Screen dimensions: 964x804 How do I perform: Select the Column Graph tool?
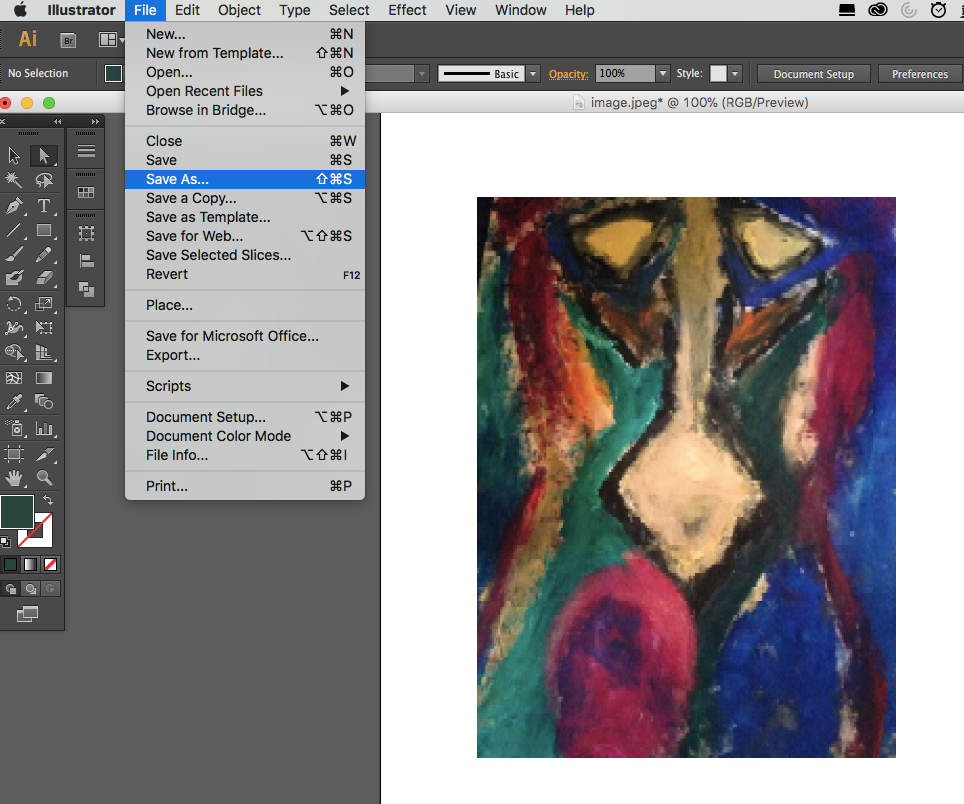point(44,428)
